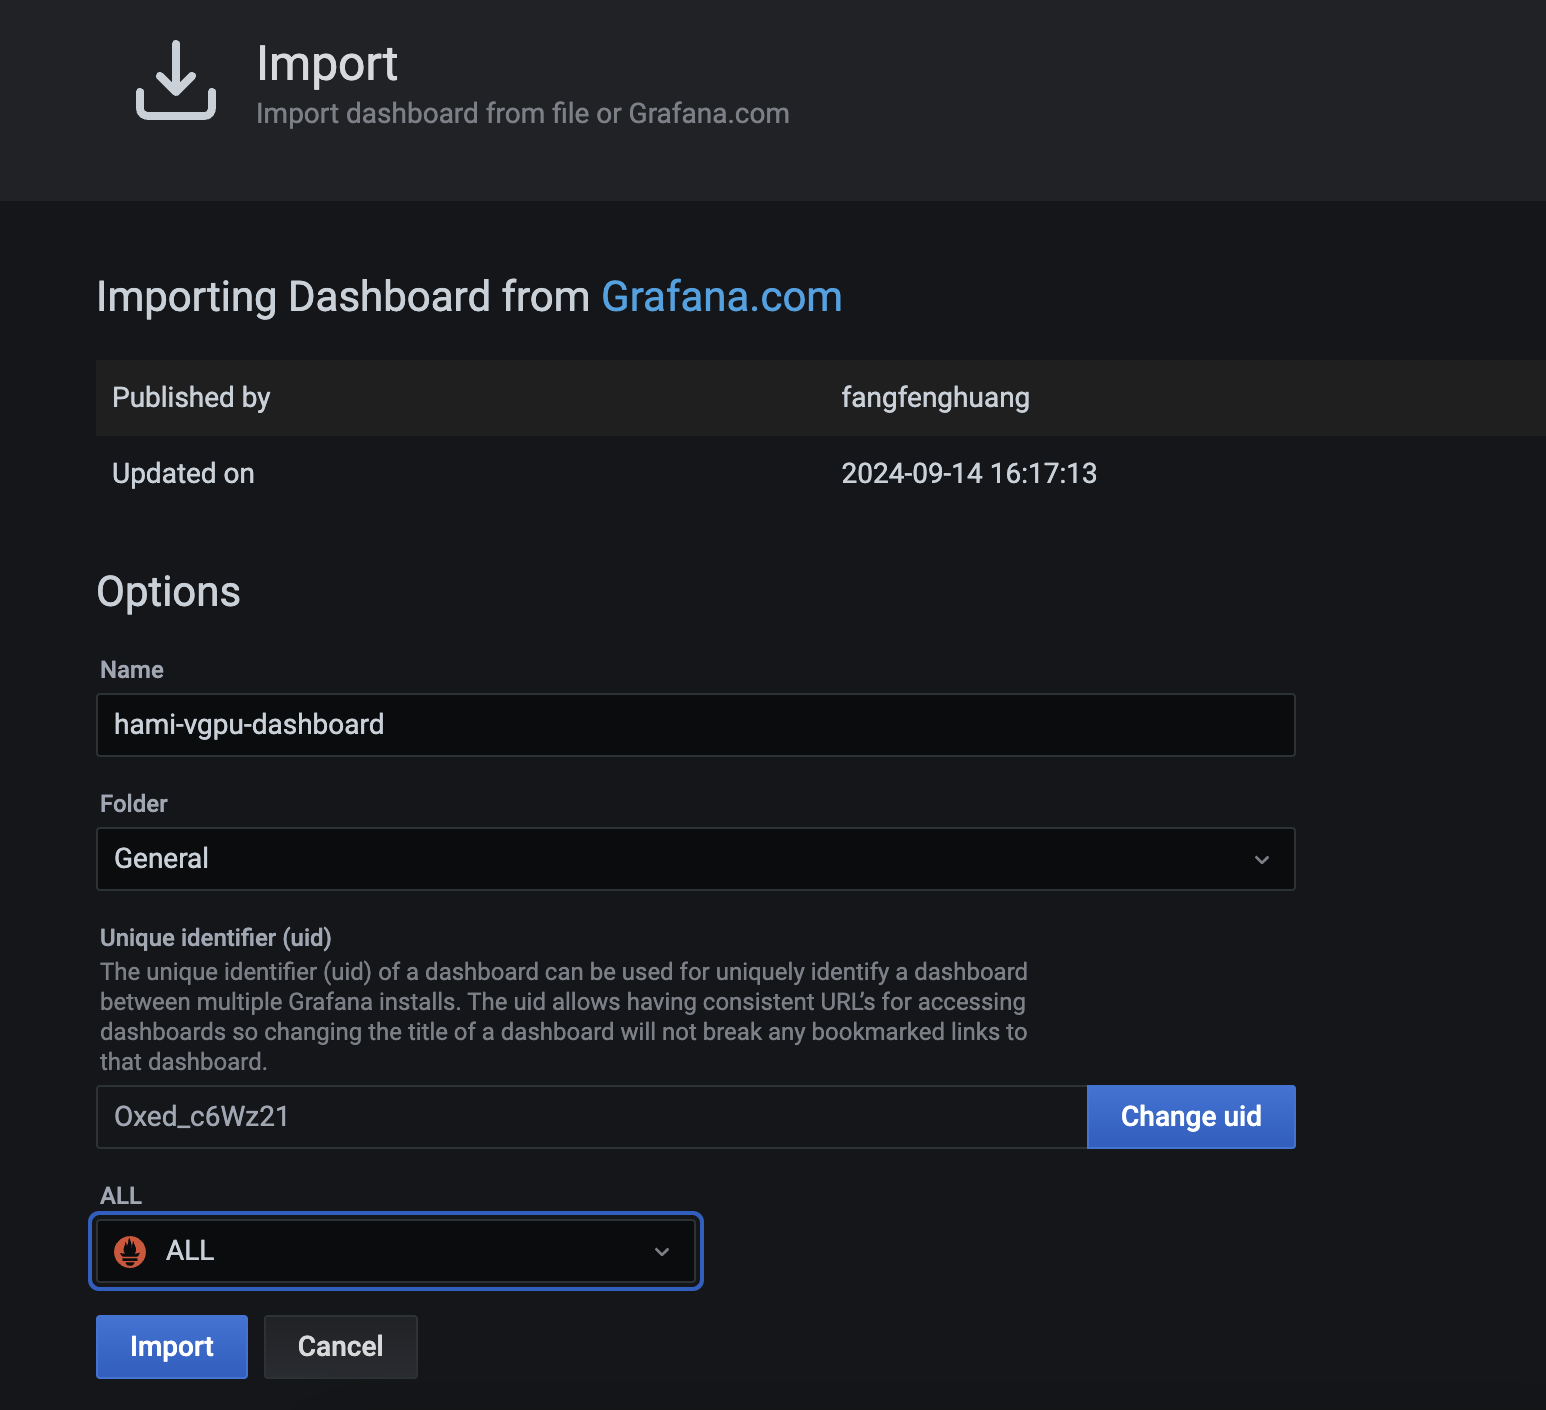
Task: Click the import download icon in header
Action: [x=176, y=80]
